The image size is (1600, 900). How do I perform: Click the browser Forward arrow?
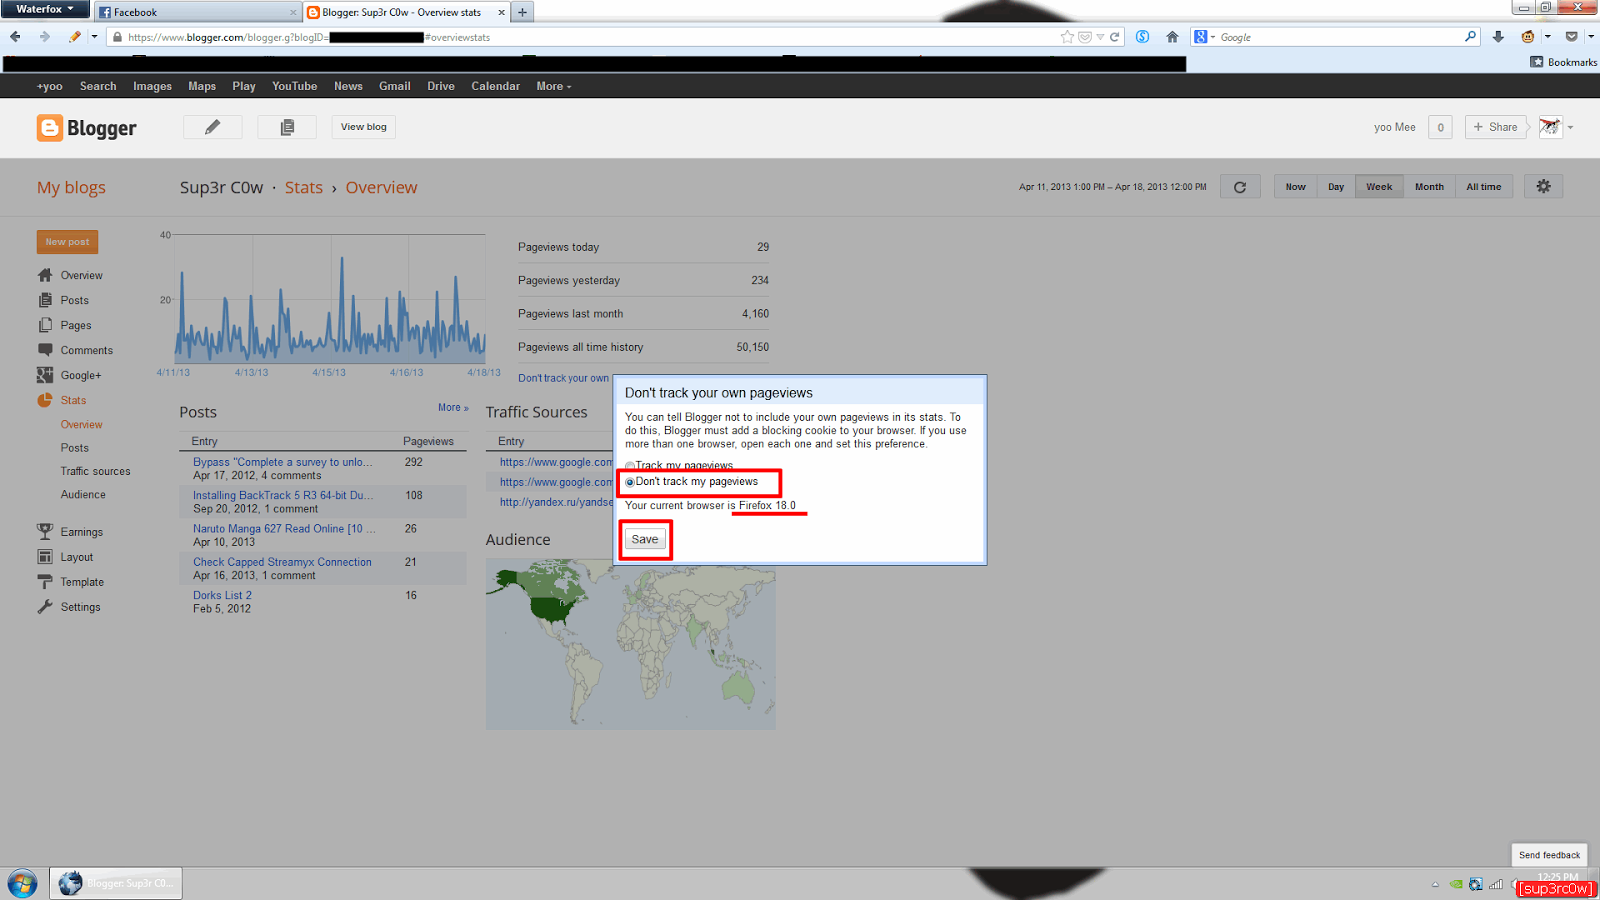click(x=45, y=37)
